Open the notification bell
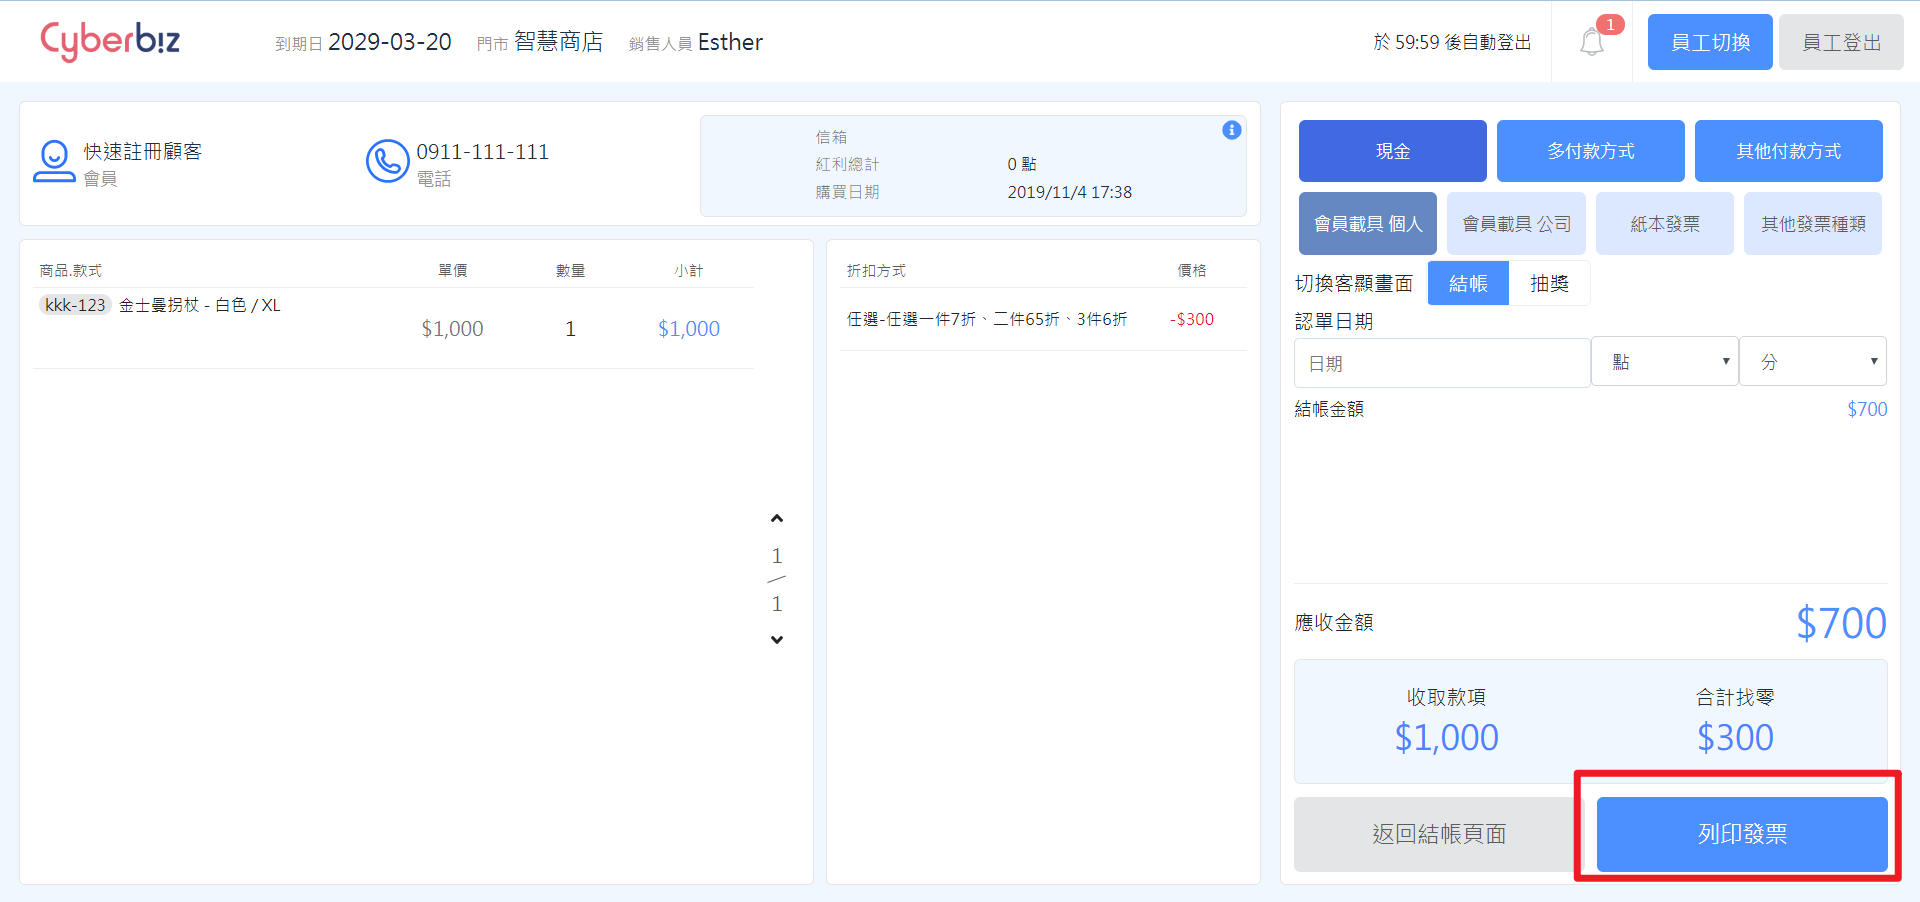Viewport: 1920px width, 902px height. [x=1591, y=42]
